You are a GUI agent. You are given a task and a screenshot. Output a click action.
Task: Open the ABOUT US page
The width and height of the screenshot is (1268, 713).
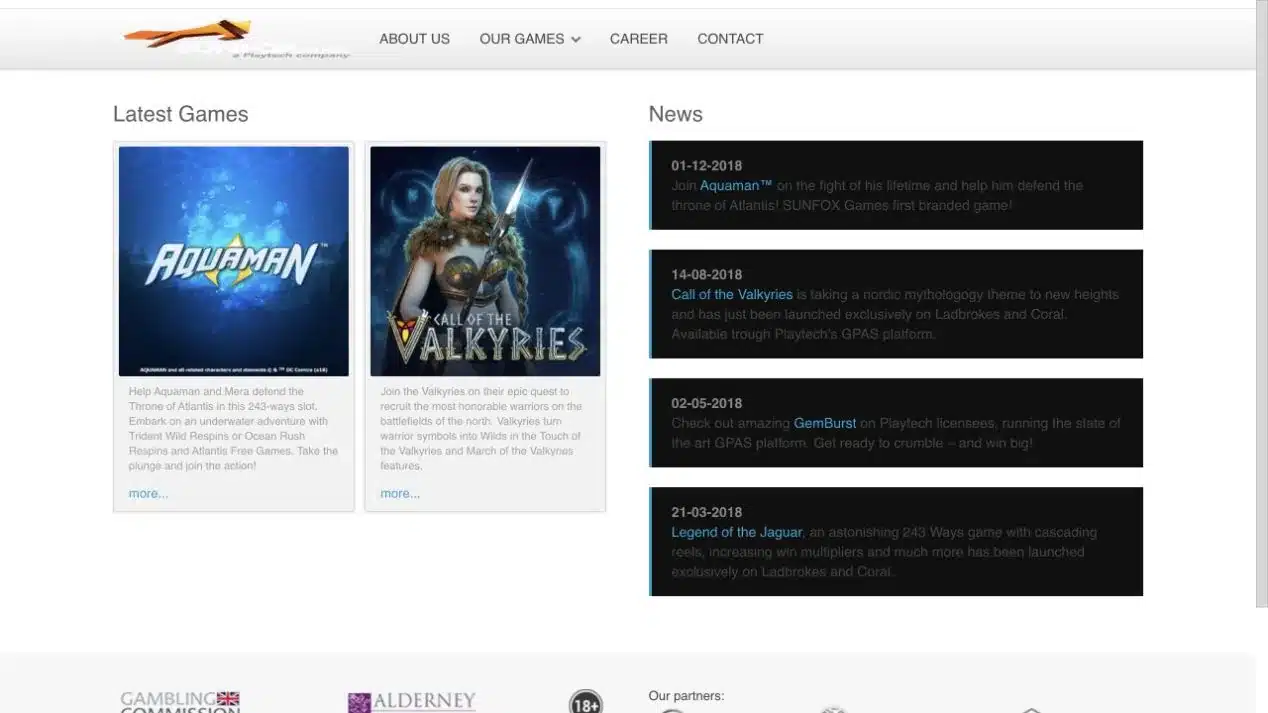point(414,39)
